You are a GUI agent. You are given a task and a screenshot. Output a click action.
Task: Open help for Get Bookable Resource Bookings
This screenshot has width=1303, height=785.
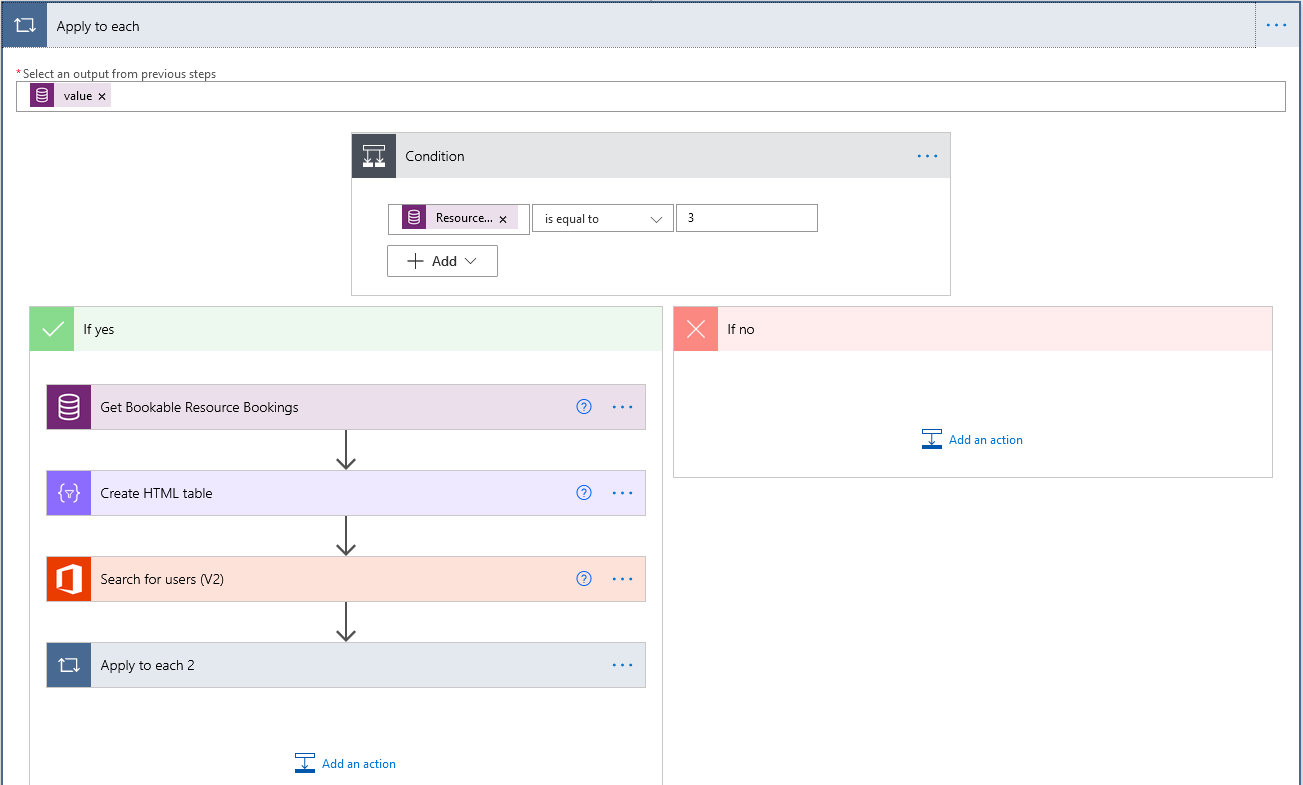coord(584,407)
